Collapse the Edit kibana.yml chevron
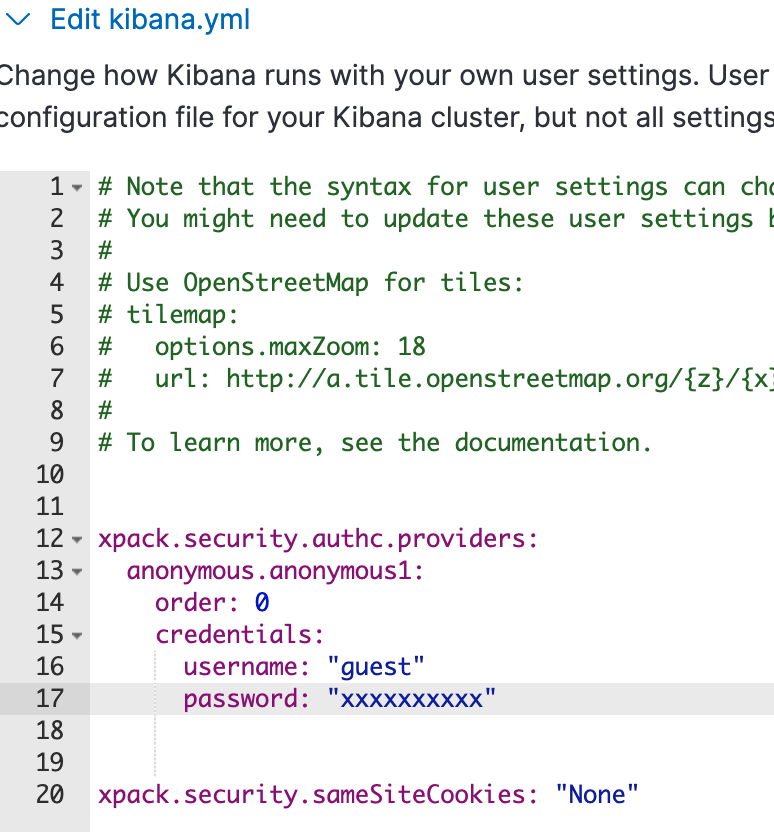Screen dimensions: 774x832 pyautogui.click(x=18, y=20)
